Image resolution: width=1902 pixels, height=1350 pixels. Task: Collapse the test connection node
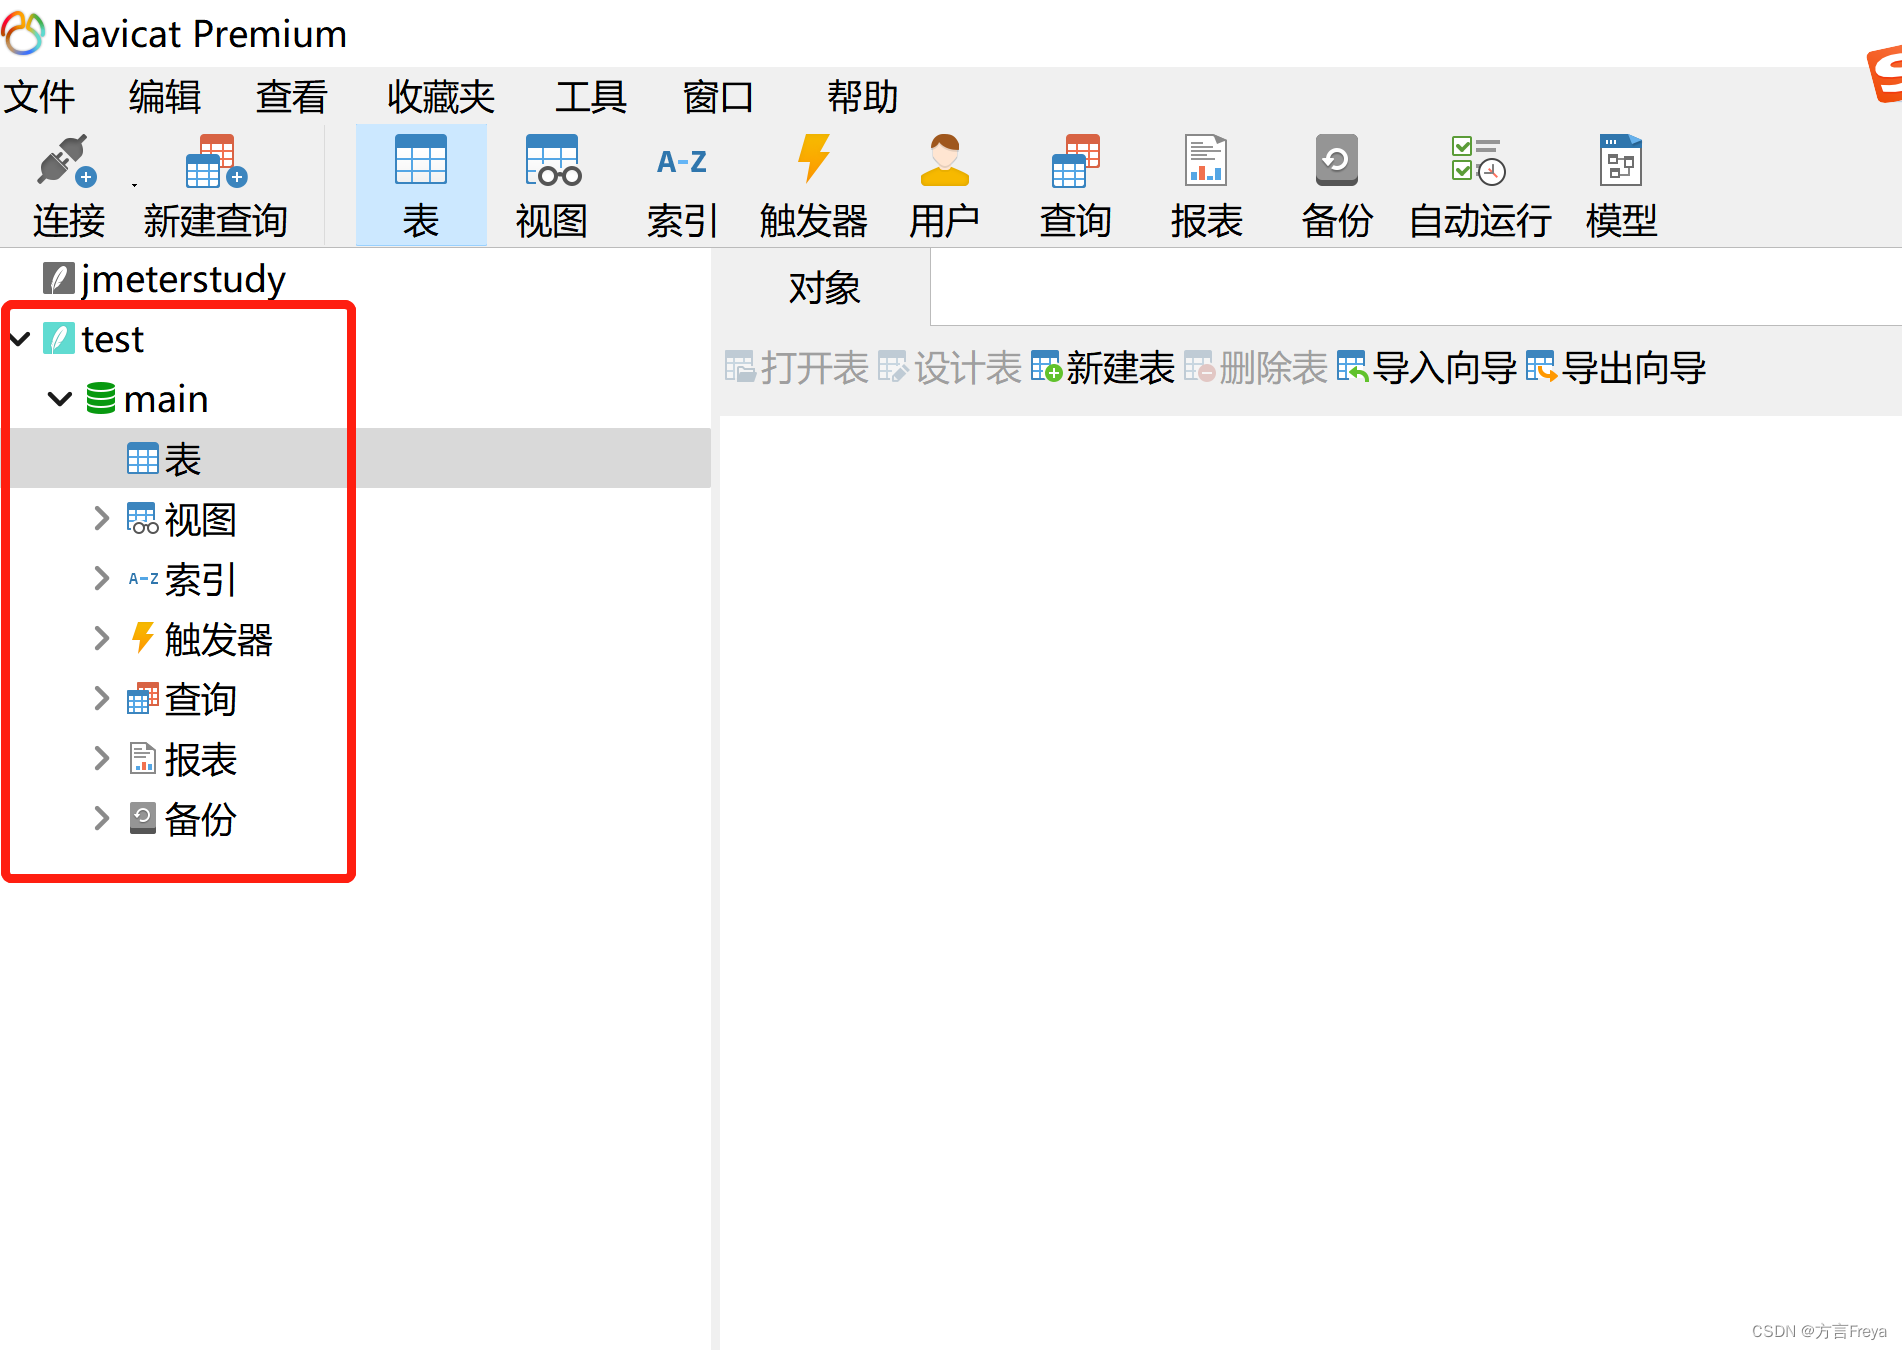(20, 338)
